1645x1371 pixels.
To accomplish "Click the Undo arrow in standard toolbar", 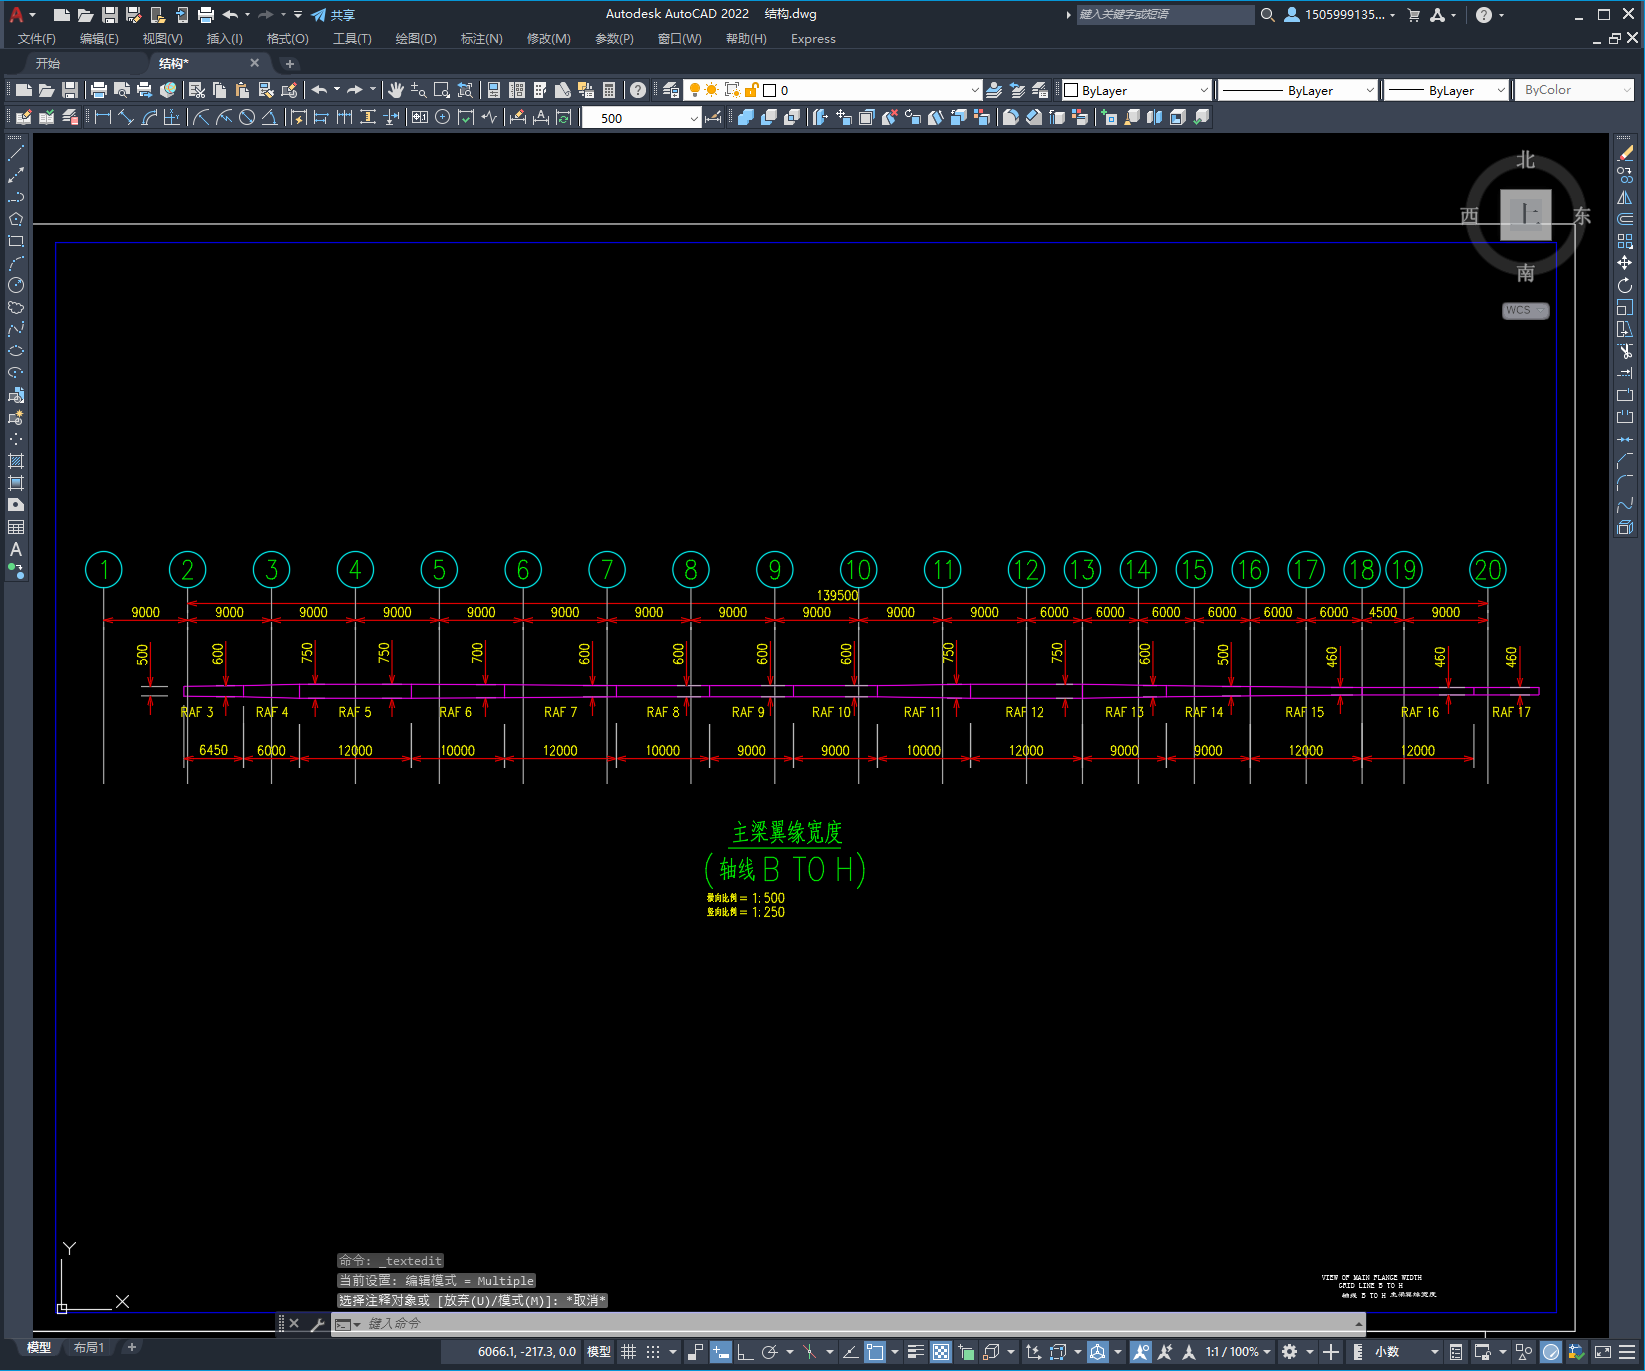I will 319,90.
